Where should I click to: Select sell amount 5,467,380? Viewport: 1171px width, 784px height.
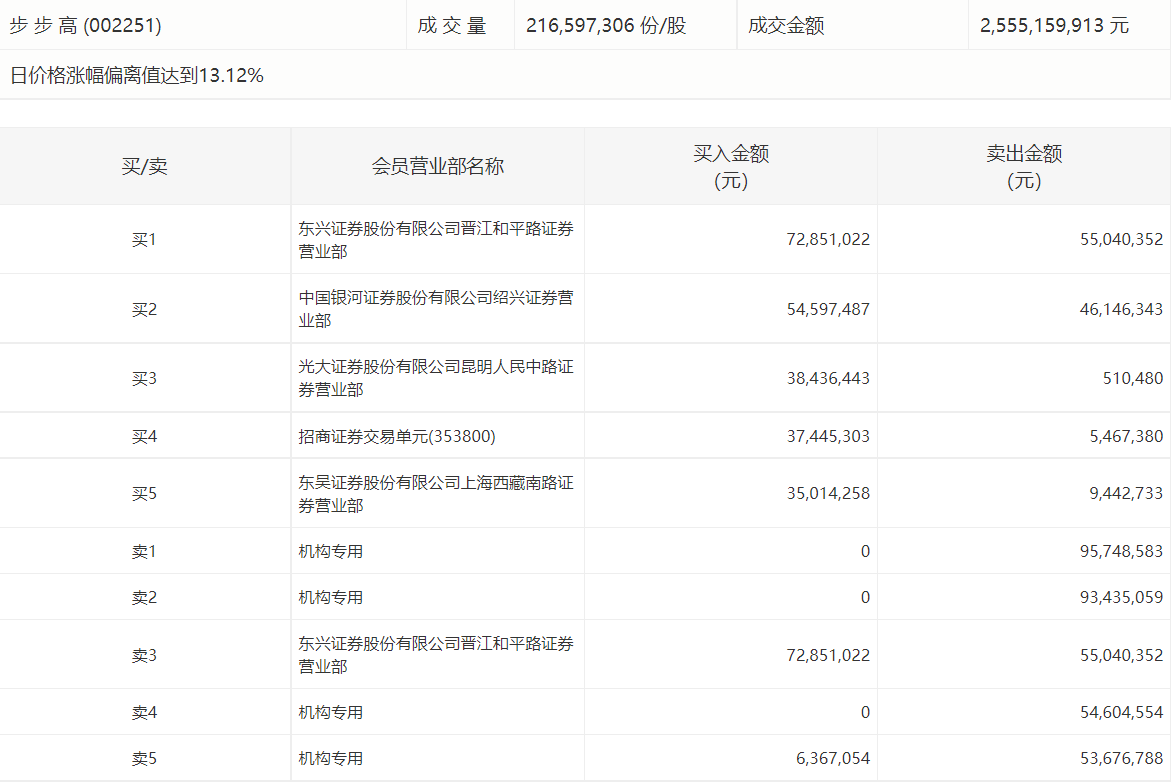[x=1126, y=436]
